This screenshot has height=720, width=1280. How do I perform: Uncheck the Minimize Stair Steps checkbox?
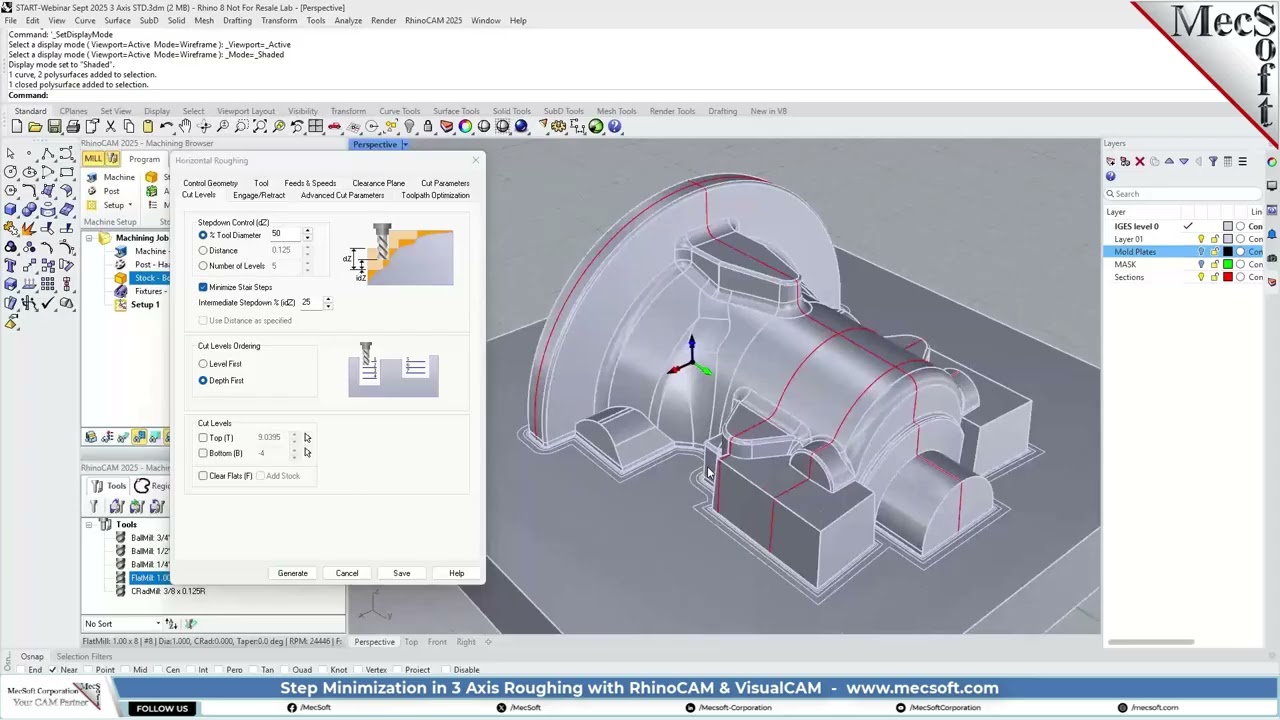click(x=203, y=287)
